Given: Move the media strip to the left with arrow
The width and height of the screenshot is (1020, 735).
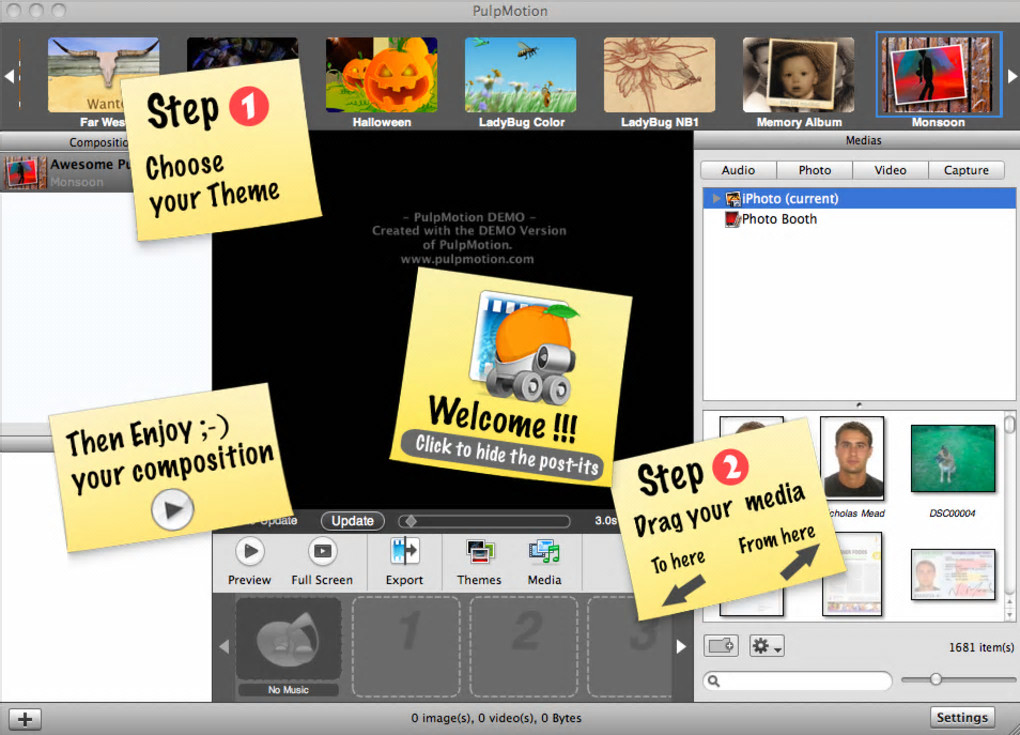Looking at the screenshot, I should coord(224,647).
